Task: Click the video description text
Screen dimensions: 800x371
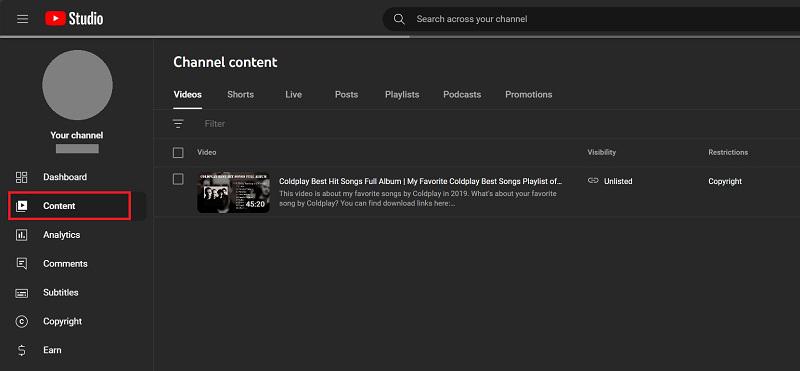Action: point(418,199)
